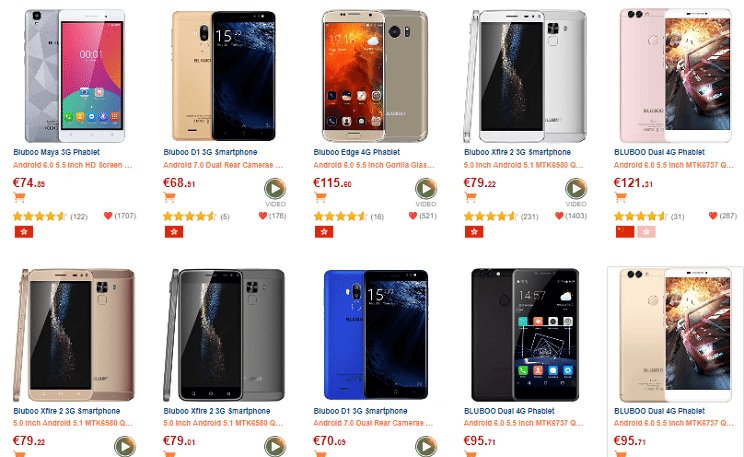Click the China flag under pink BLUBOO Dual
The height and width of the screenshot is (457, 744).
point(625,232)
